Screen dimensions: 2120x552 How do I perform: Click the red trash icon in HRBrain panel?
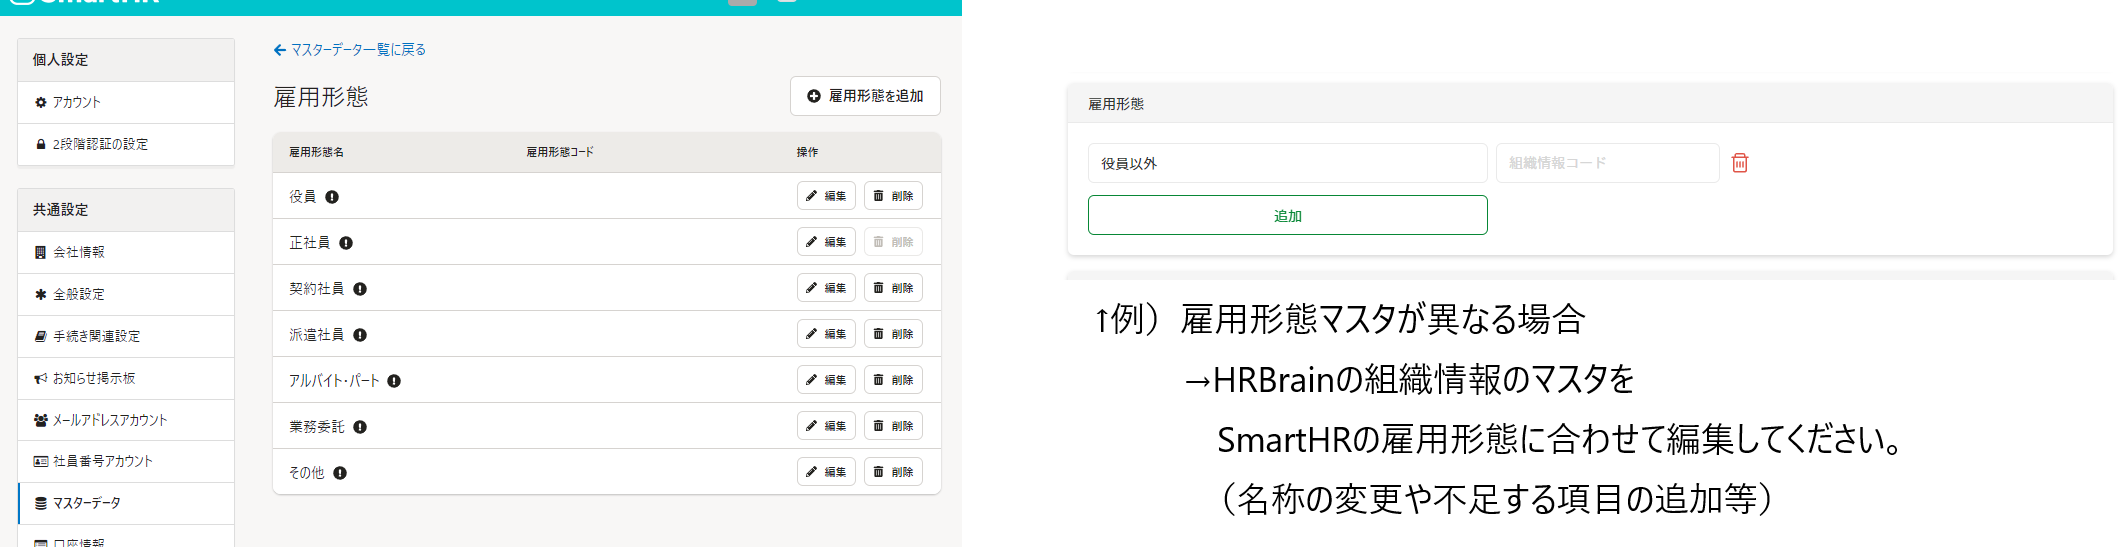[1740, 163]
